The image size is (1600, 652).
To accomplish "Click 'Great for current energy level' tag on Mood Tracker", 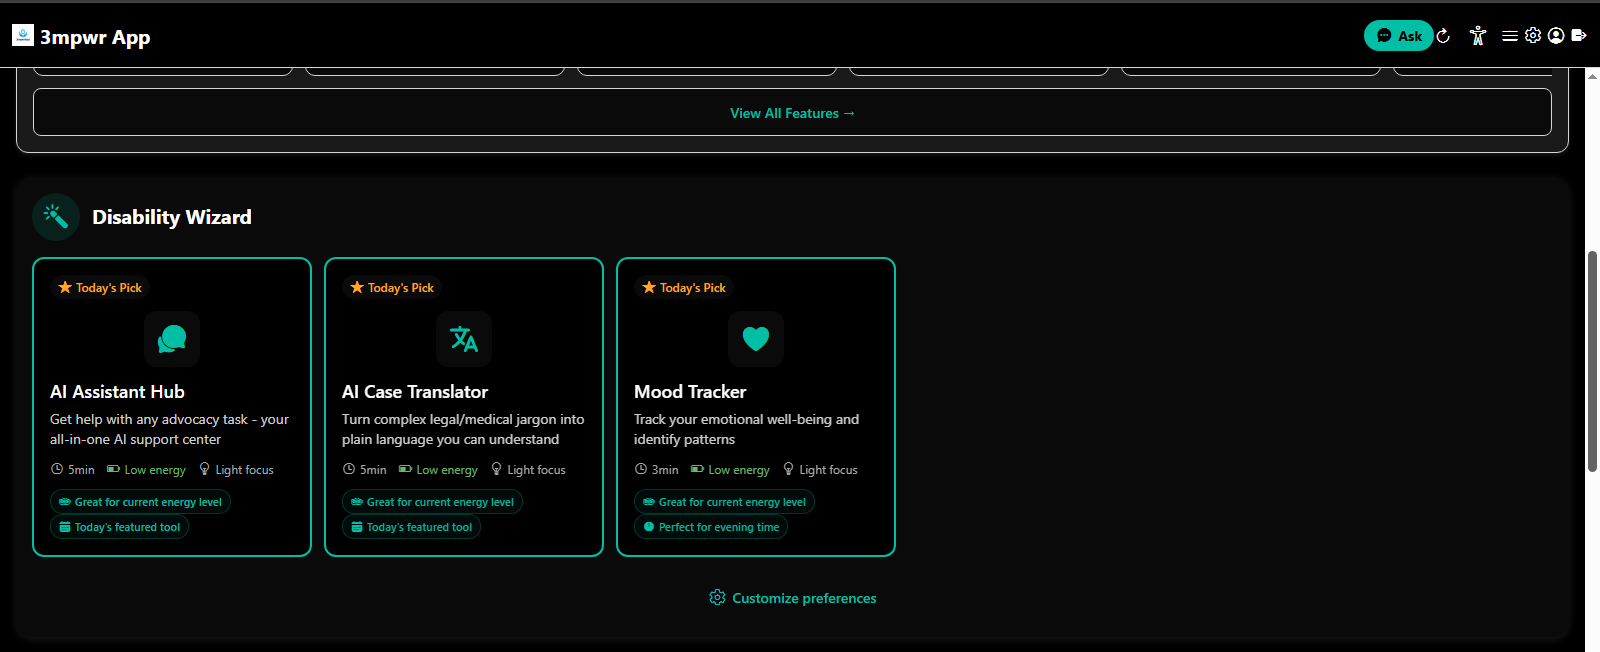I will pyautogui.click(x=724, y=502).
